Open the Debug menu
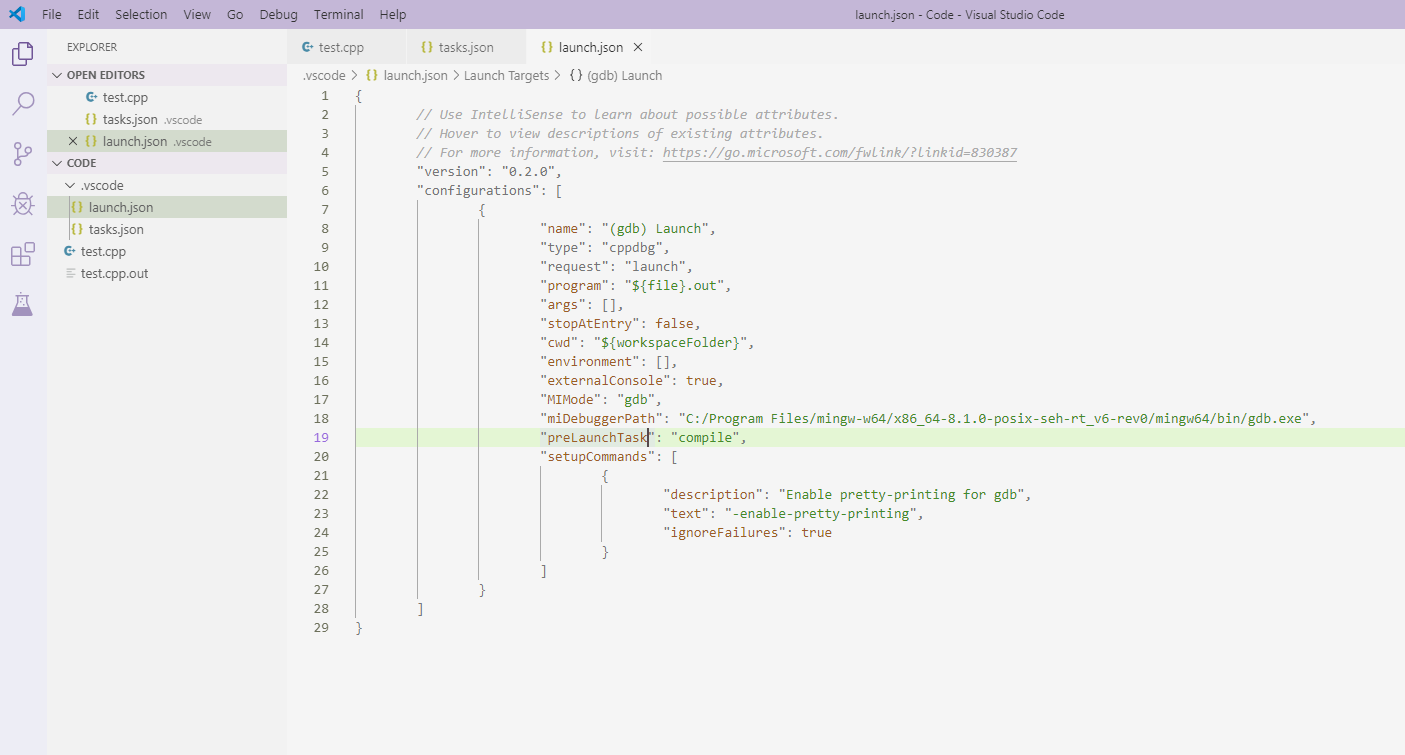 tap(278, 15)
